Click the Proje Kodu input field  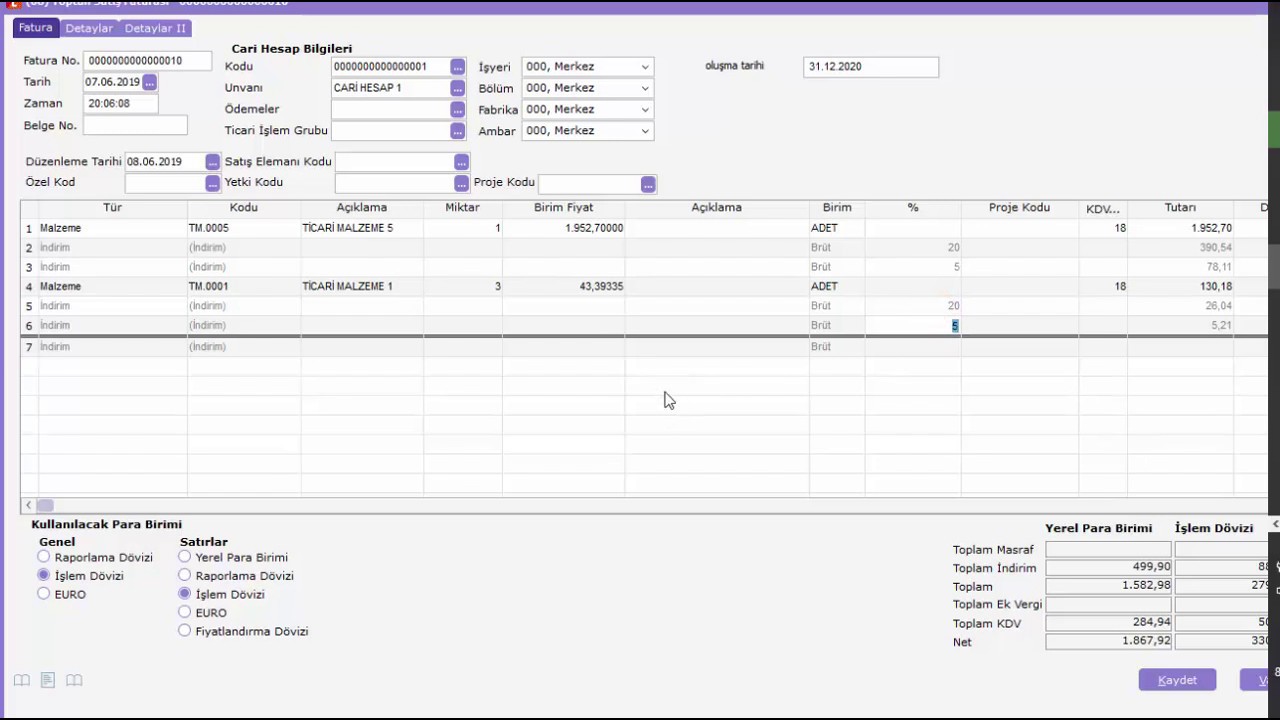point(590,184)
